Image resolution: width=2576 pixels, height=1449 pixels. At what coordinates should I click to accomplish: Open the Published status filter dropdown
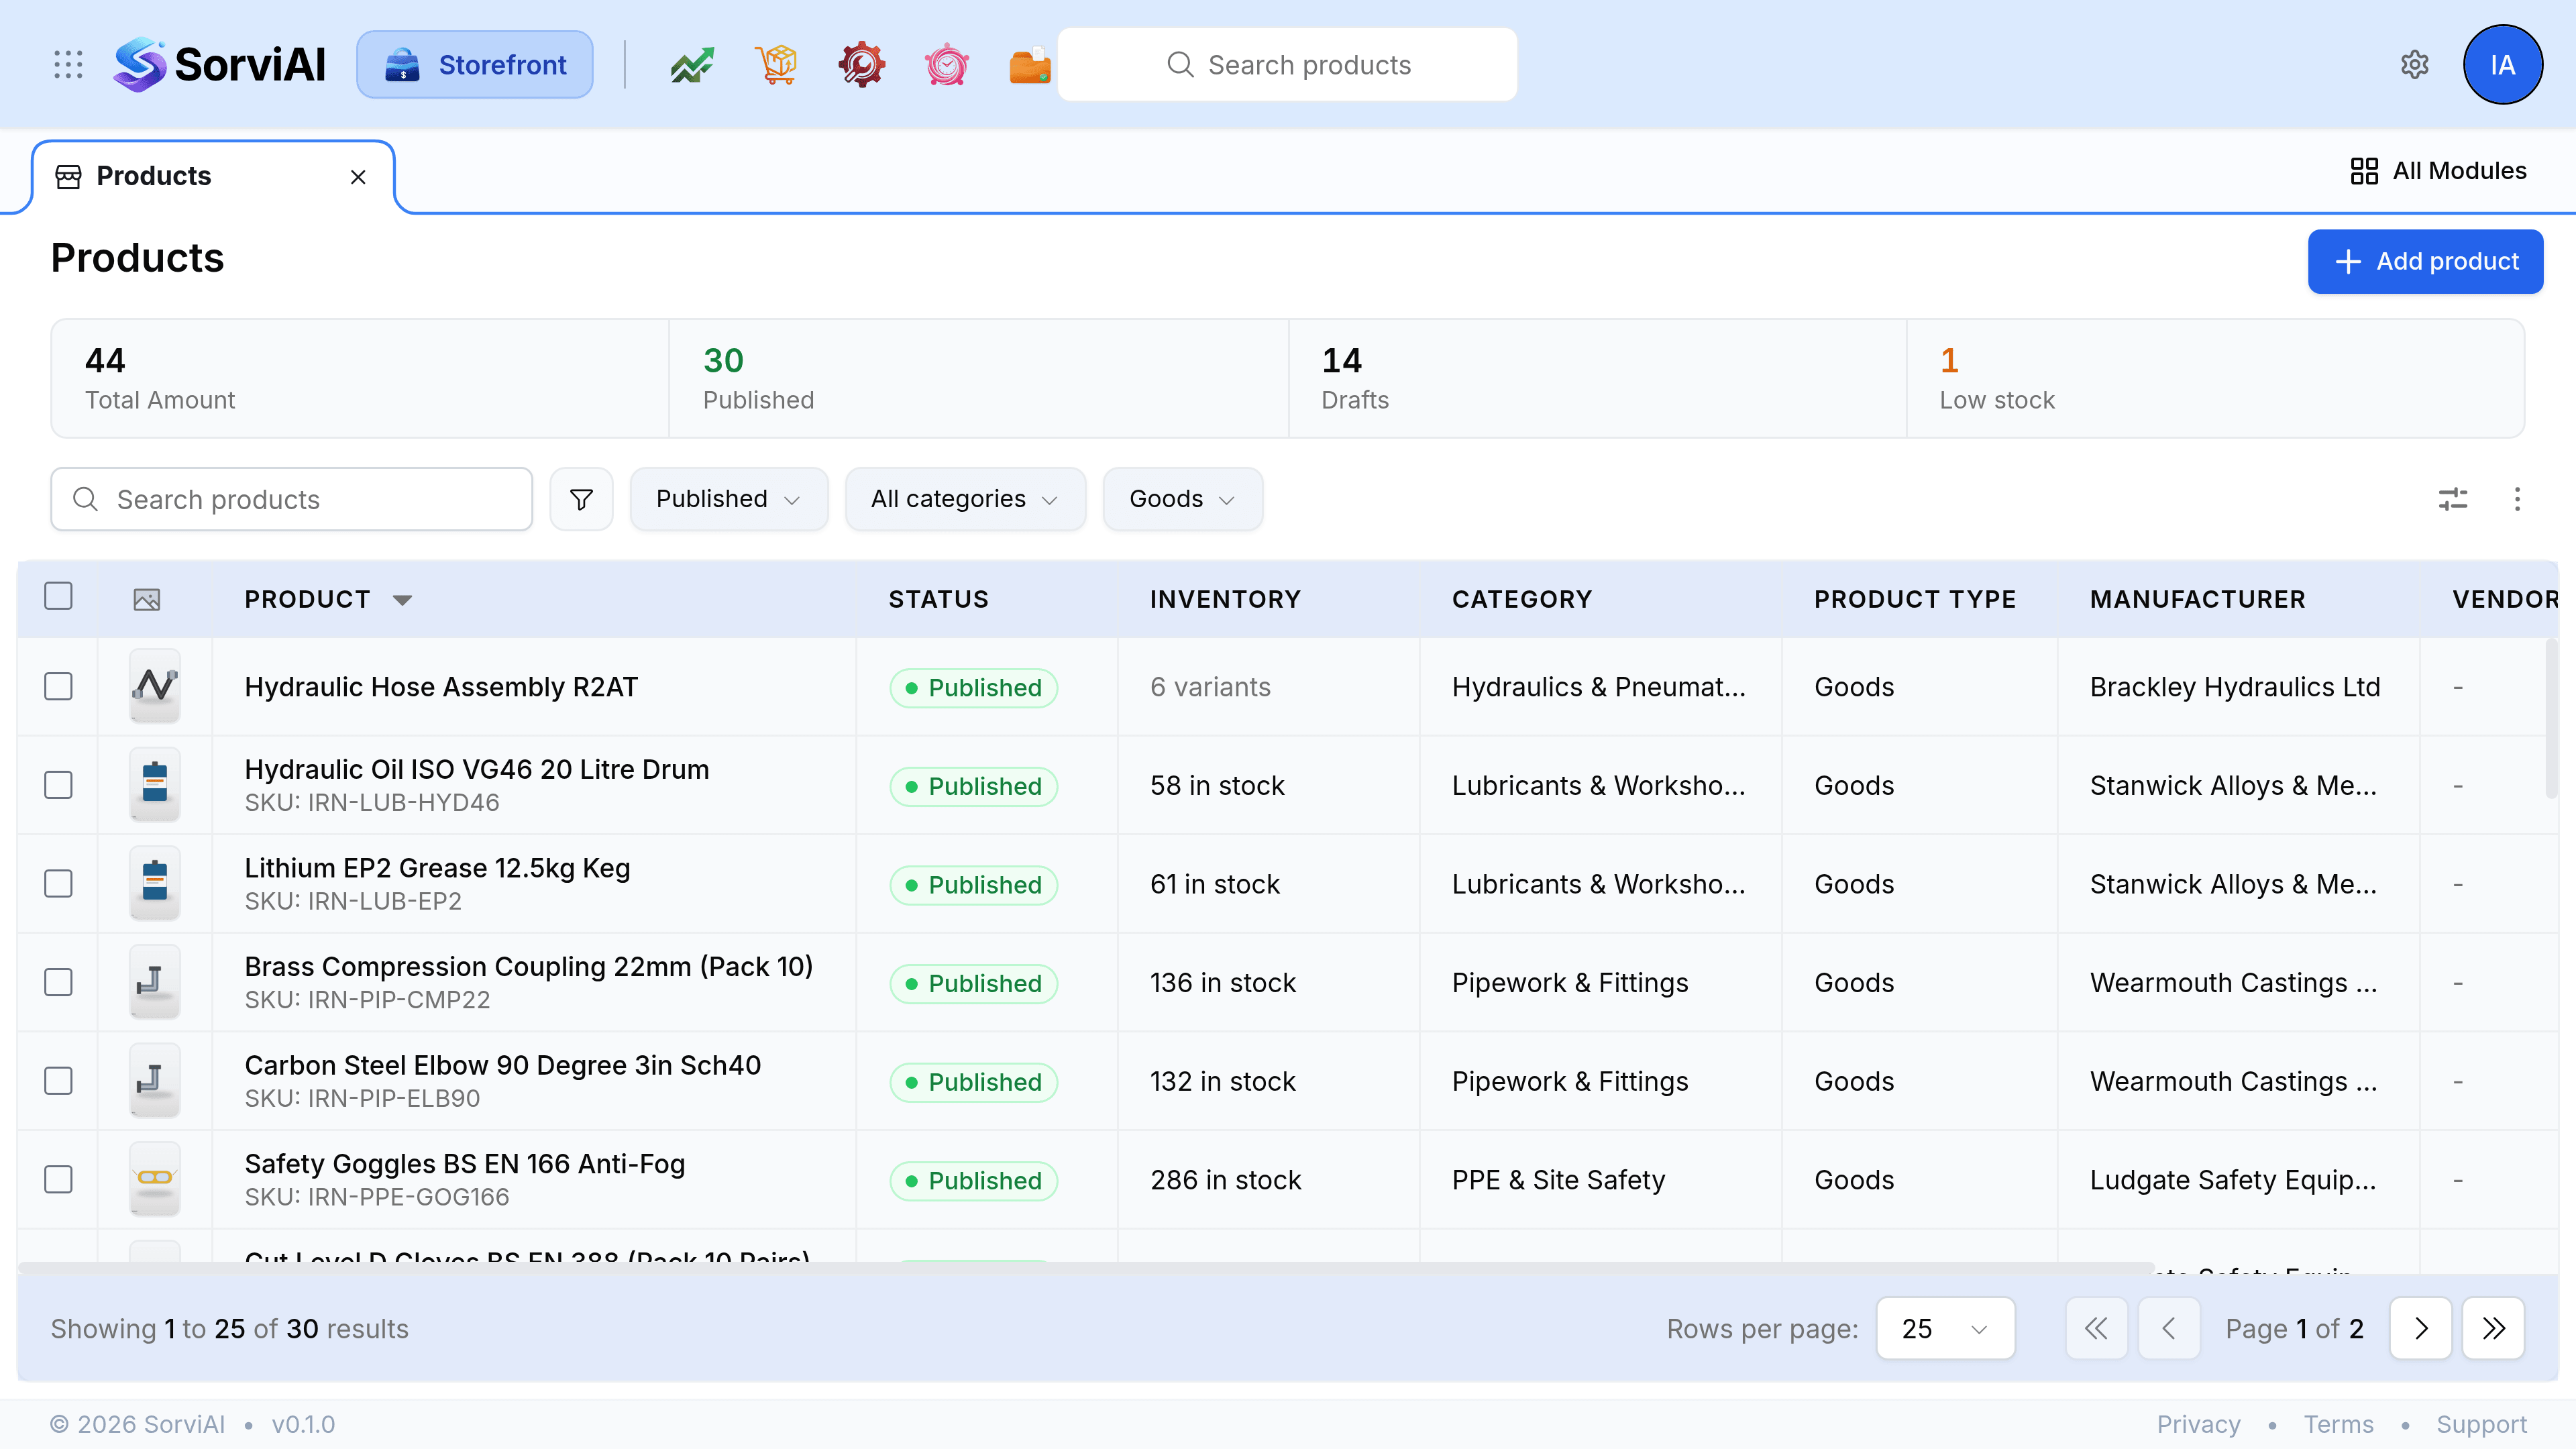point(728,499)
